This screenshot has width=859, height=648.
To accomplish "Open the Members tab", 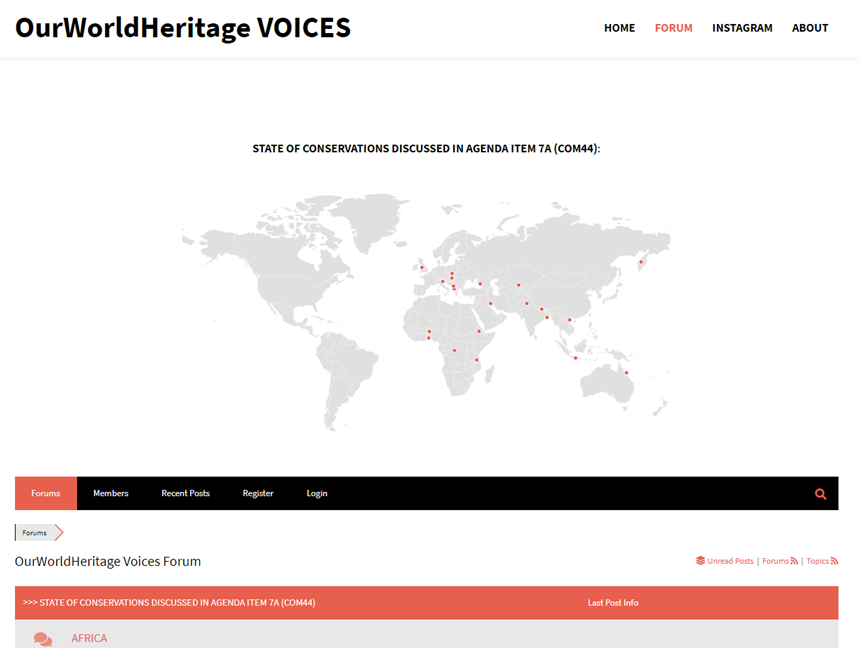I will (x=111, y=493).
